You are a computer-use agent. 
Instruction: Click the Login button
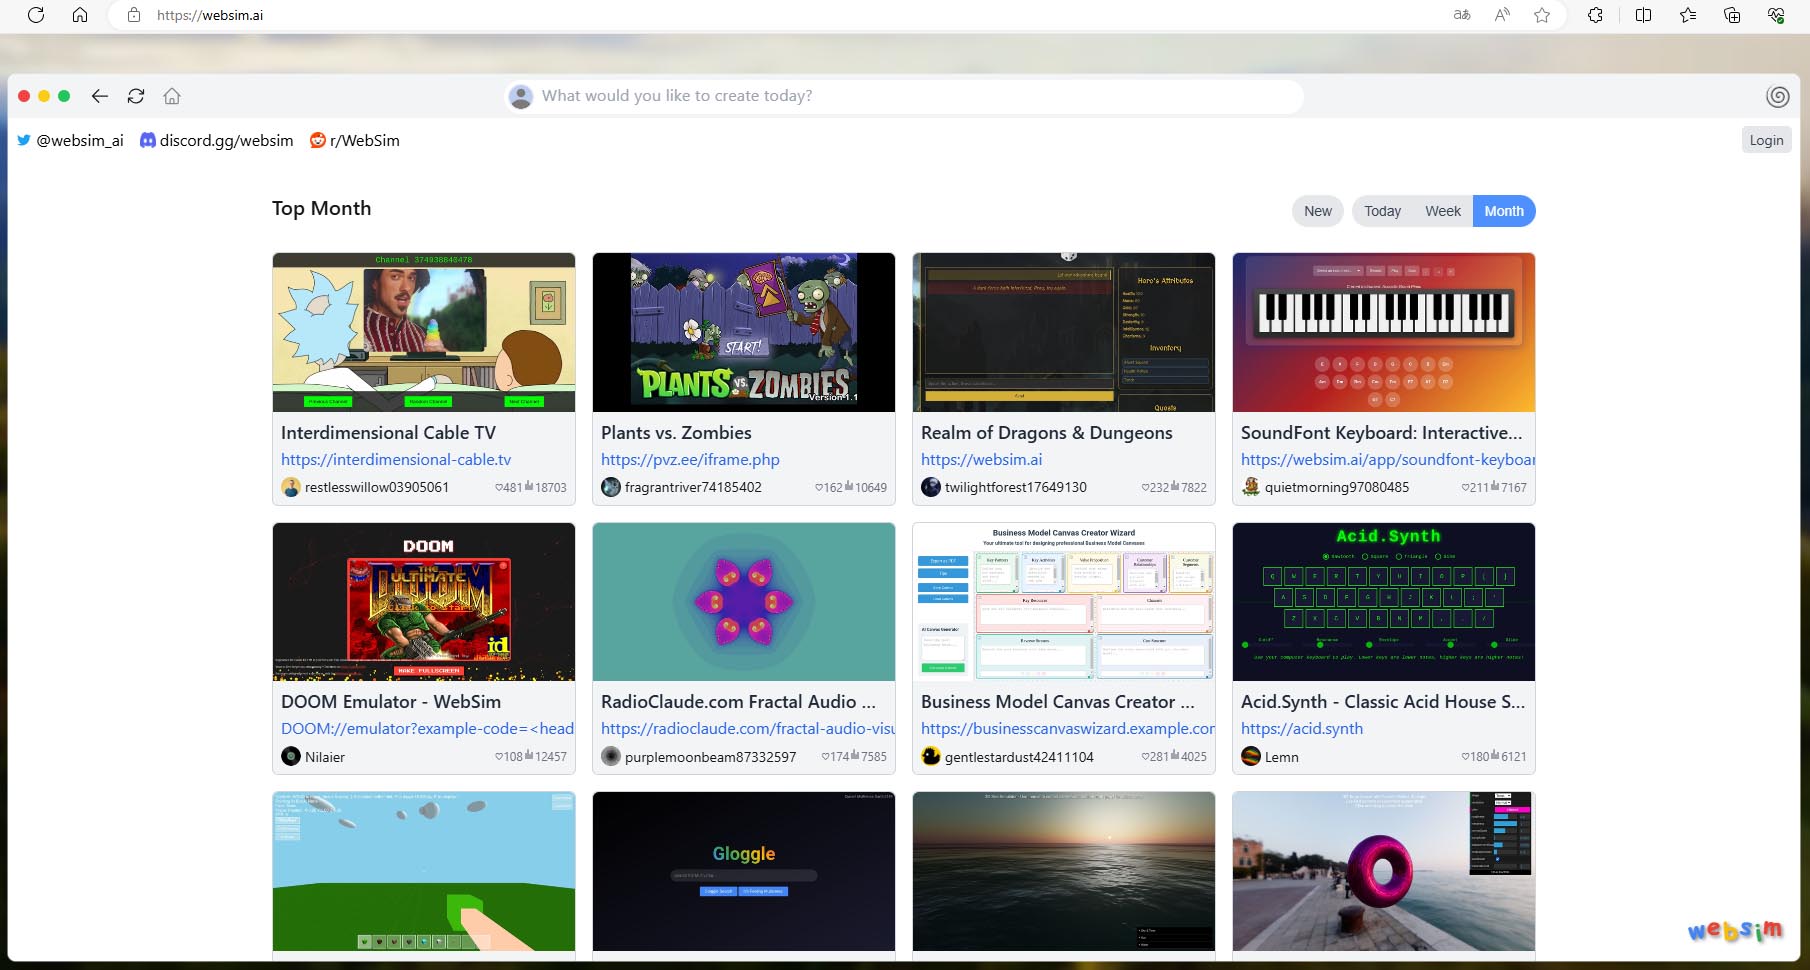click(x=1766, y=140)
